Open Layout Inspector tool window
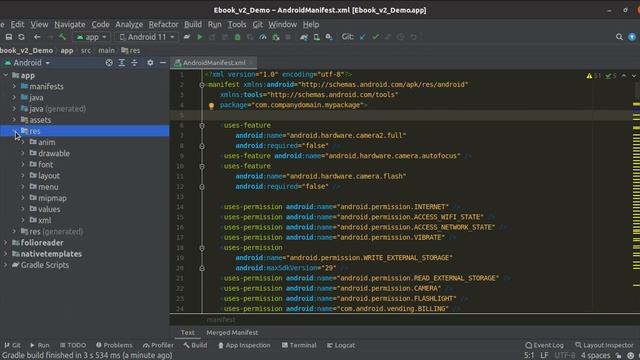 [604, 345]
